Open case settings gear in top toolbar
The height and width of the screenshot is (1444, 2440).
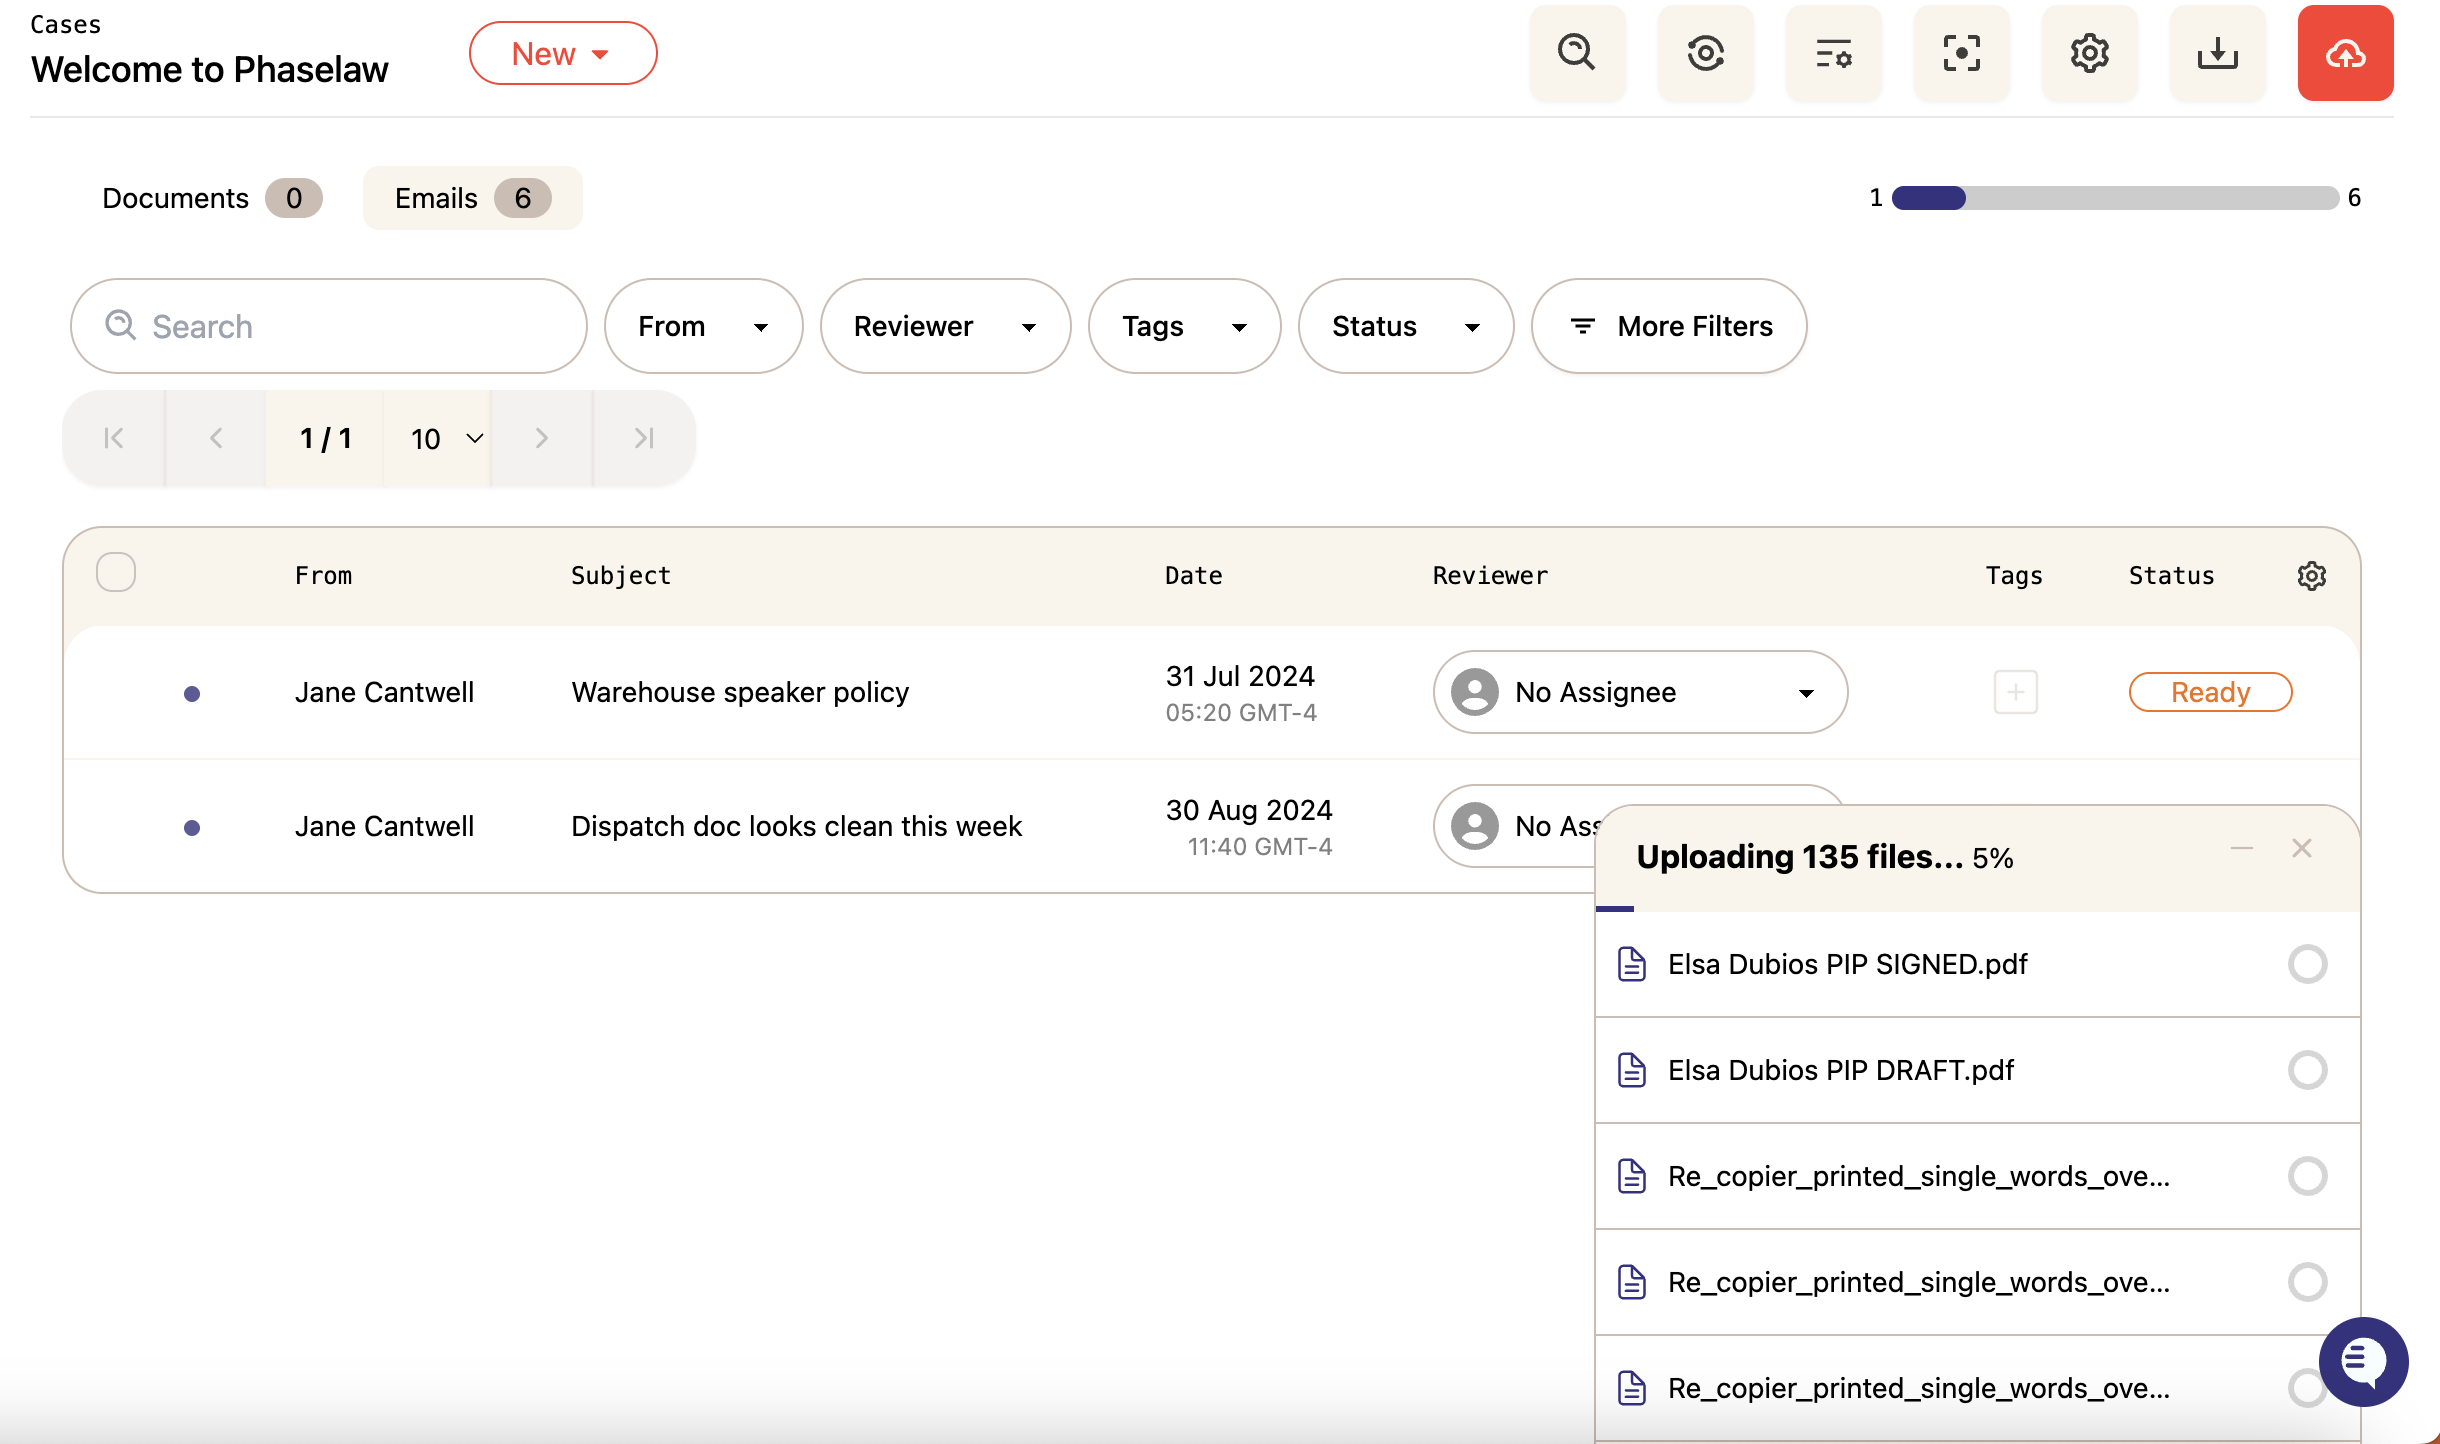[2089, 53]
